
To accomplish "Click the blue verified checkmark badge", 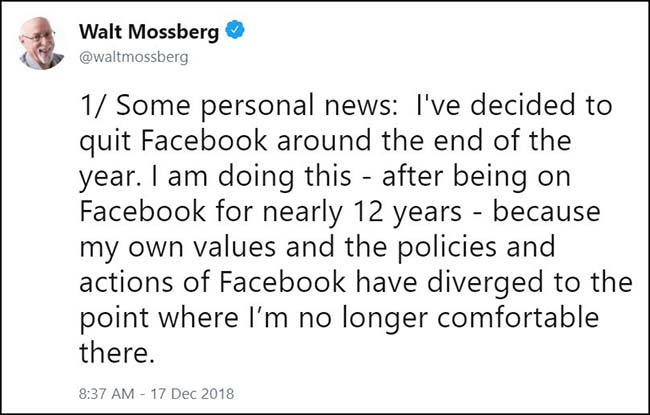I will pos(233,32).
